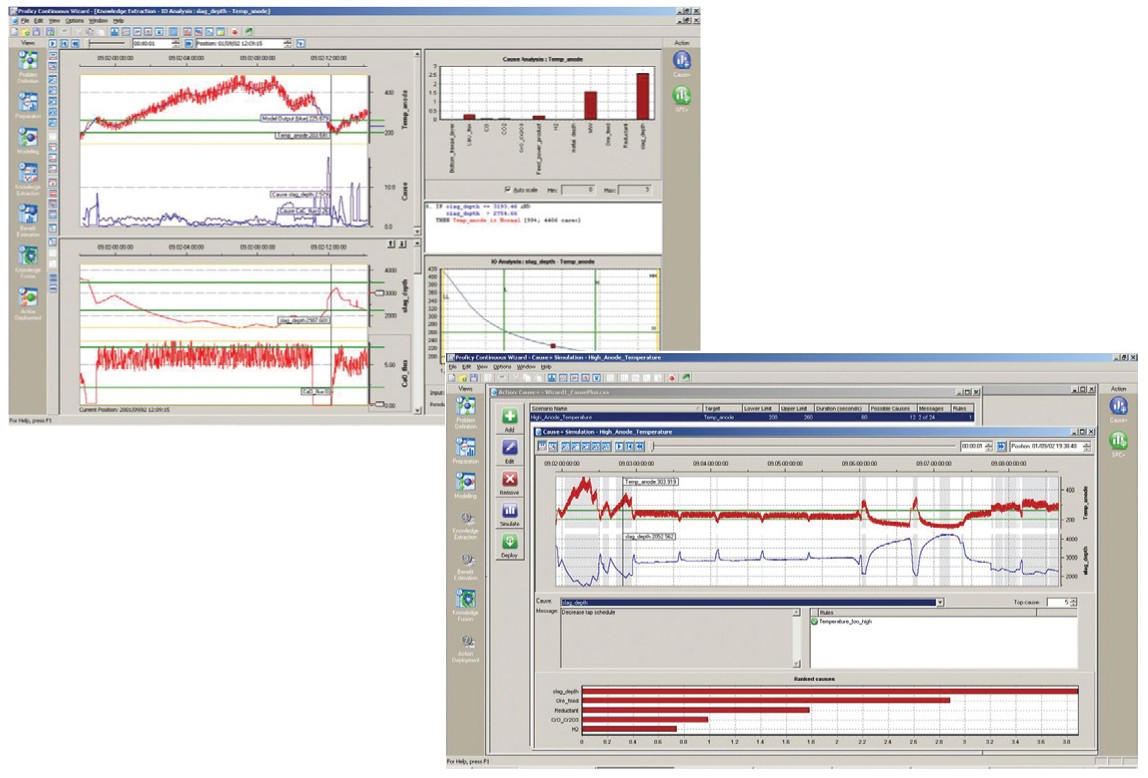Click the Ore_feed bar in Ranked causes
This screenshot has height=778, width=1148.
point(766,700)
